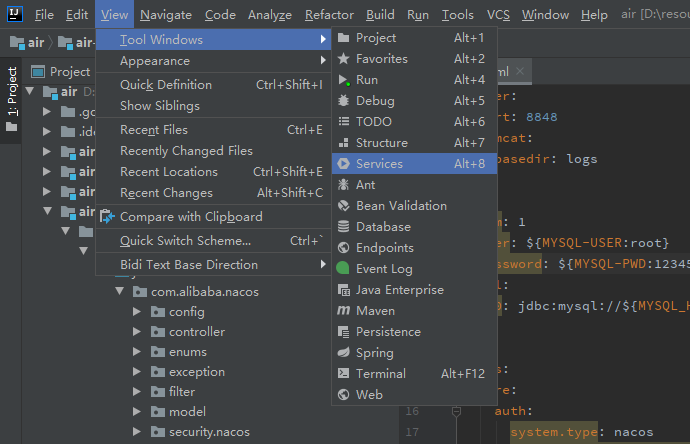Click the Debug bug icon
Image resolution: width=690 pixels, height=444 pixels.
344,101
